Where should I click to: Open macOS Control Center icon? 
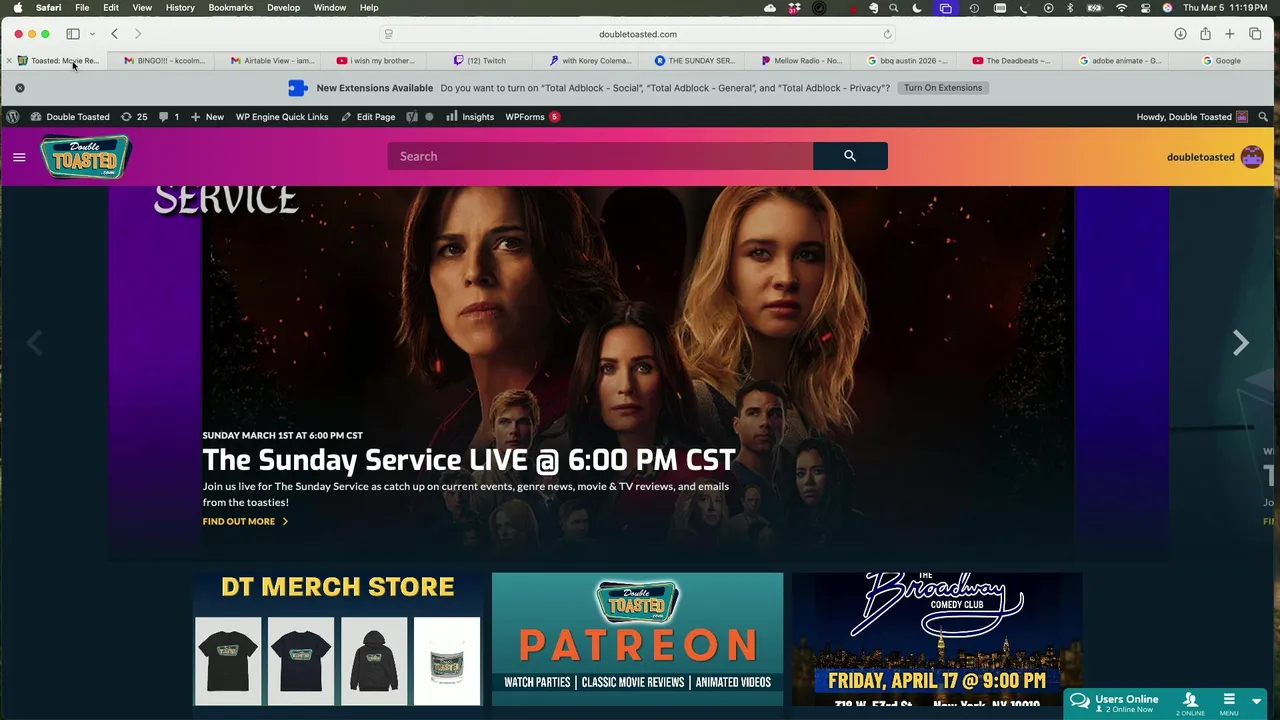[x=1144, y=8]
